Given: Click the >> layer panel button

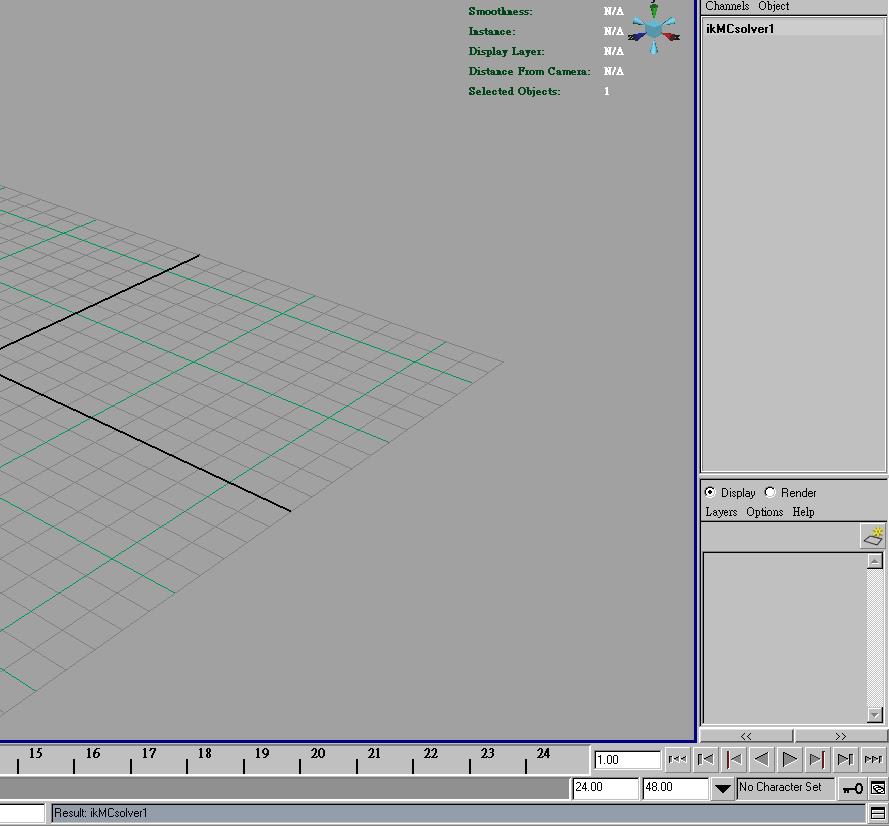Looking at the screenshot, I should [x=840, y=736].
